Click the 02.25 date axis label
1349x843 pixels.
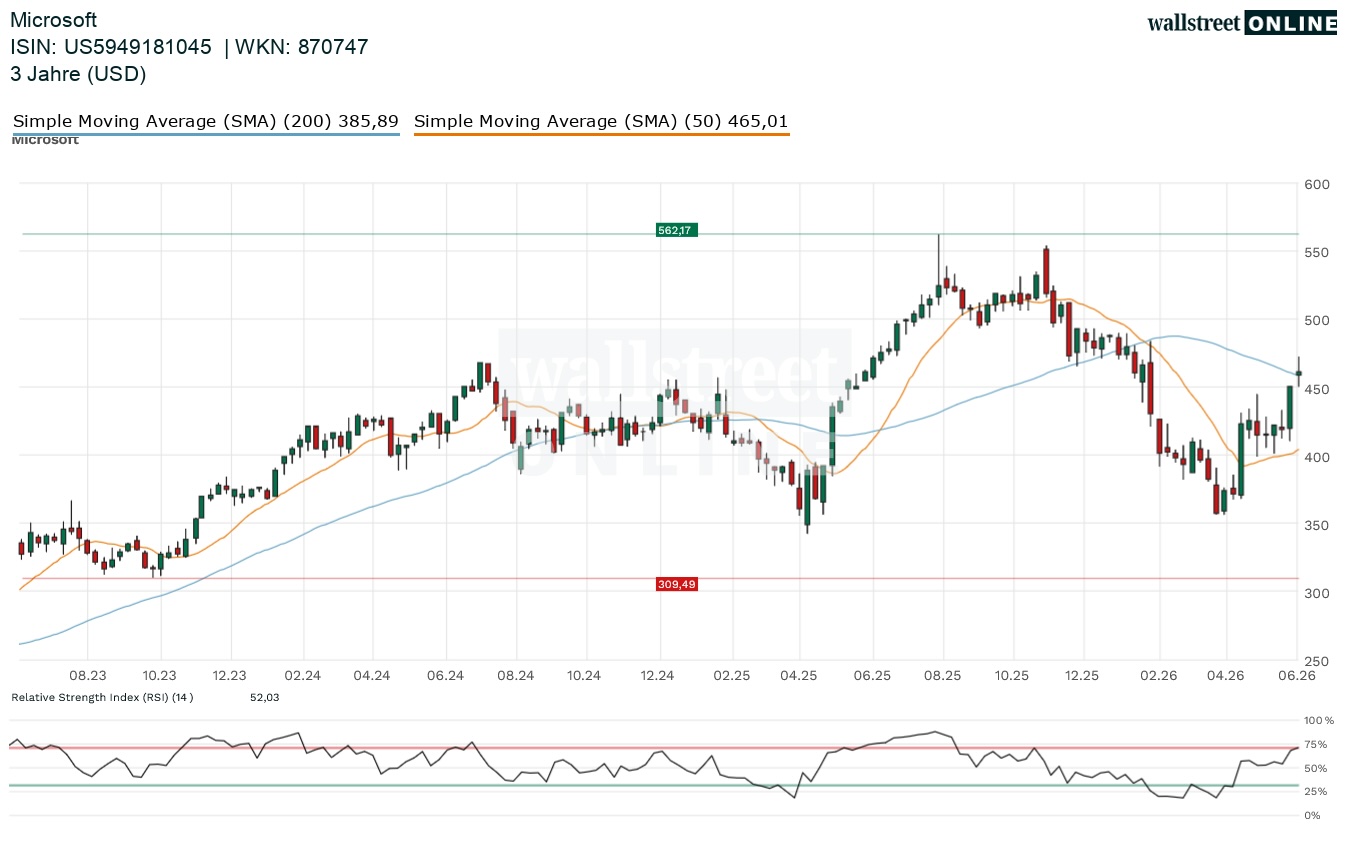pyautogui.click(x=731, y=676)
